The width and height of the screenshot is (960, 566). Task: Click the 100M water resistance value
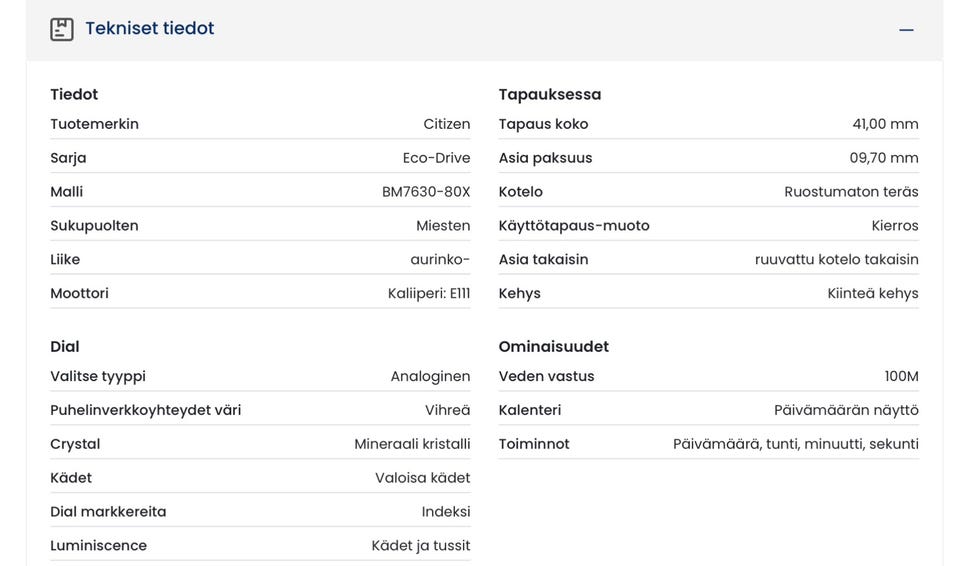[x=901, y=377]
